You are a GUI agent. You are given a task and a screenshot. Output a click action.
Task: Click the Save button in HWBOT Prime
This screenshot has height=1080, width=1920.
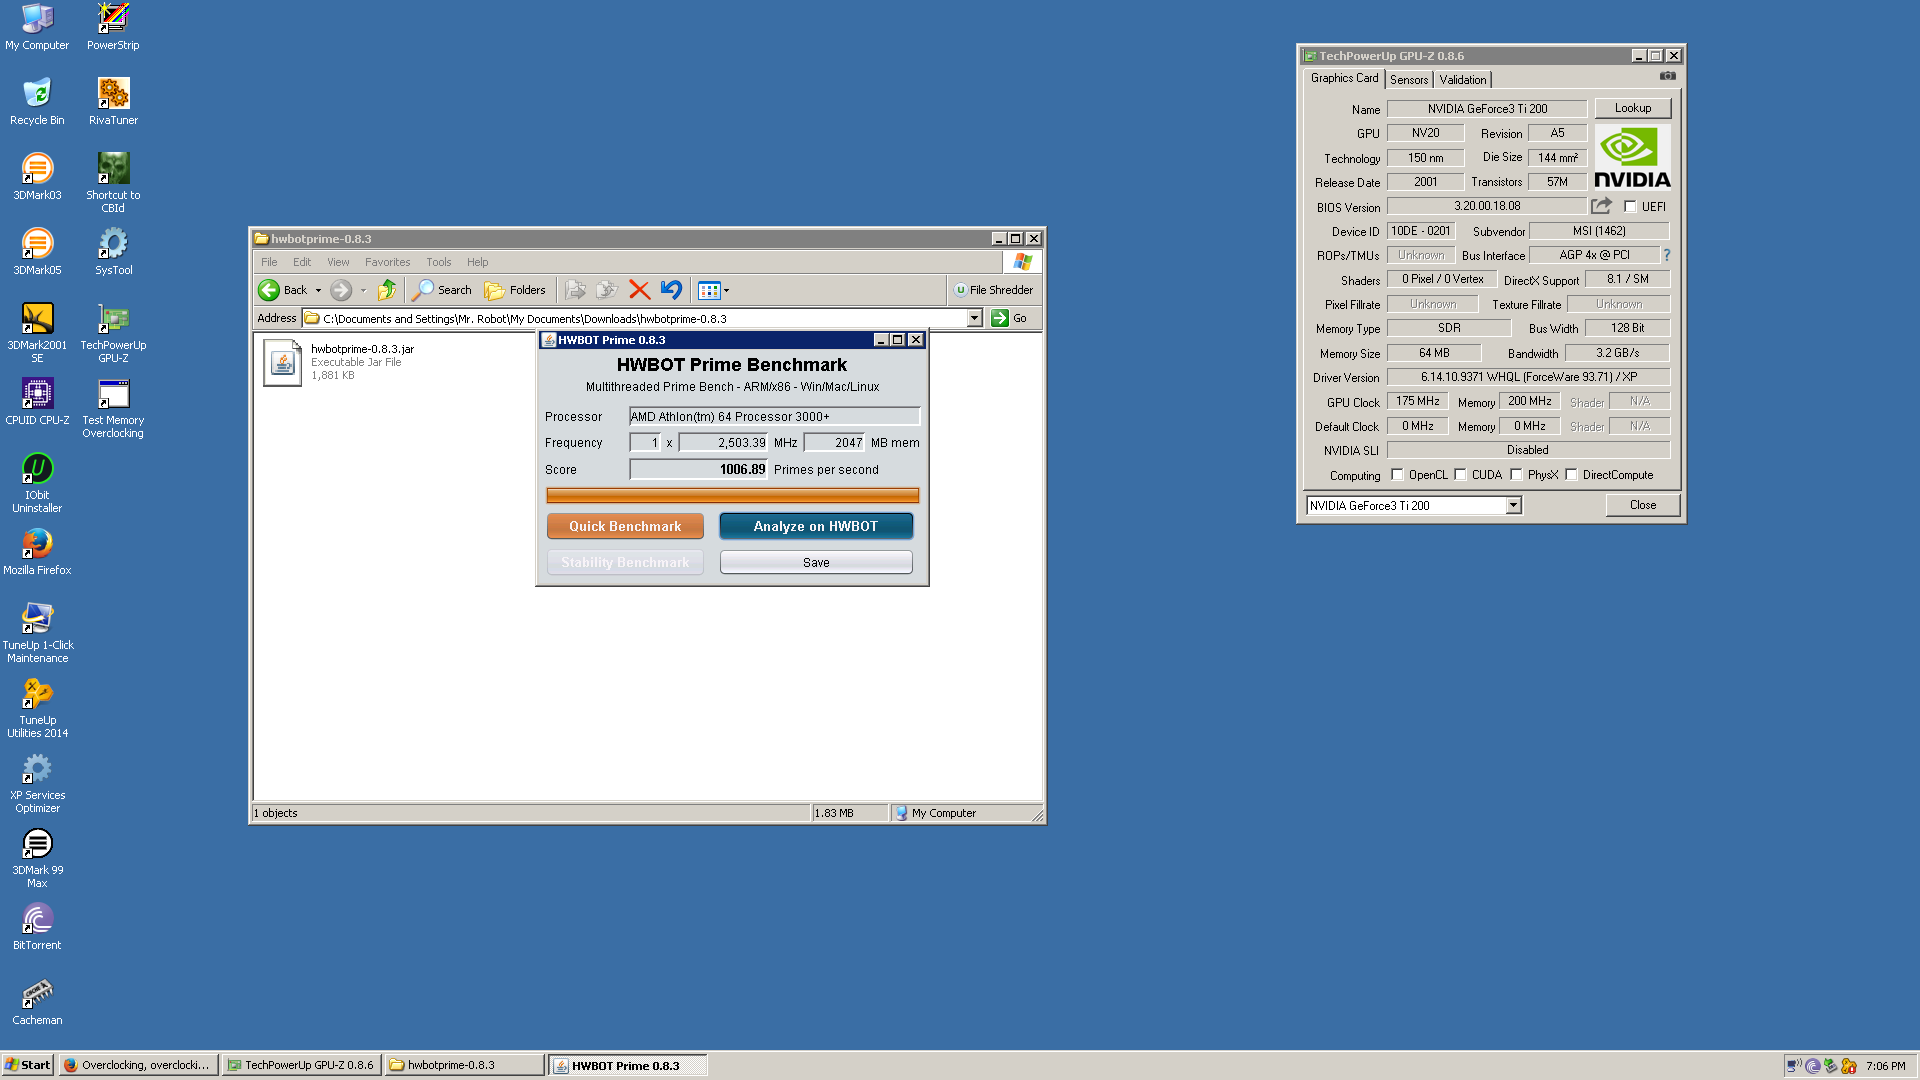pyautogui.click(x=816, y=562)
